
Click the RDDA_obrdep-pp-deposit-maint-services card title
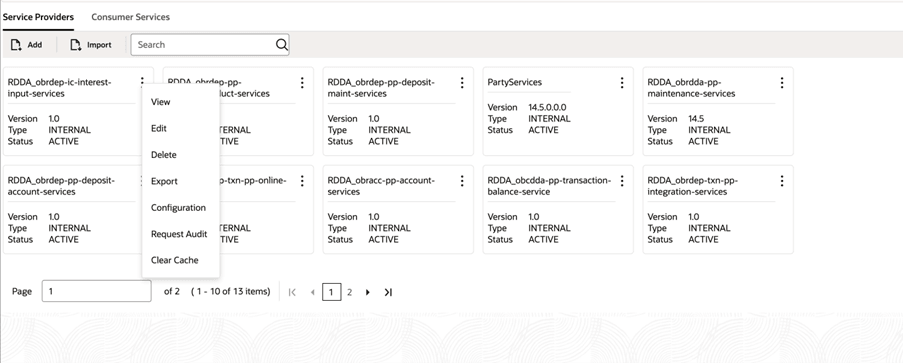tap(381, 88)
